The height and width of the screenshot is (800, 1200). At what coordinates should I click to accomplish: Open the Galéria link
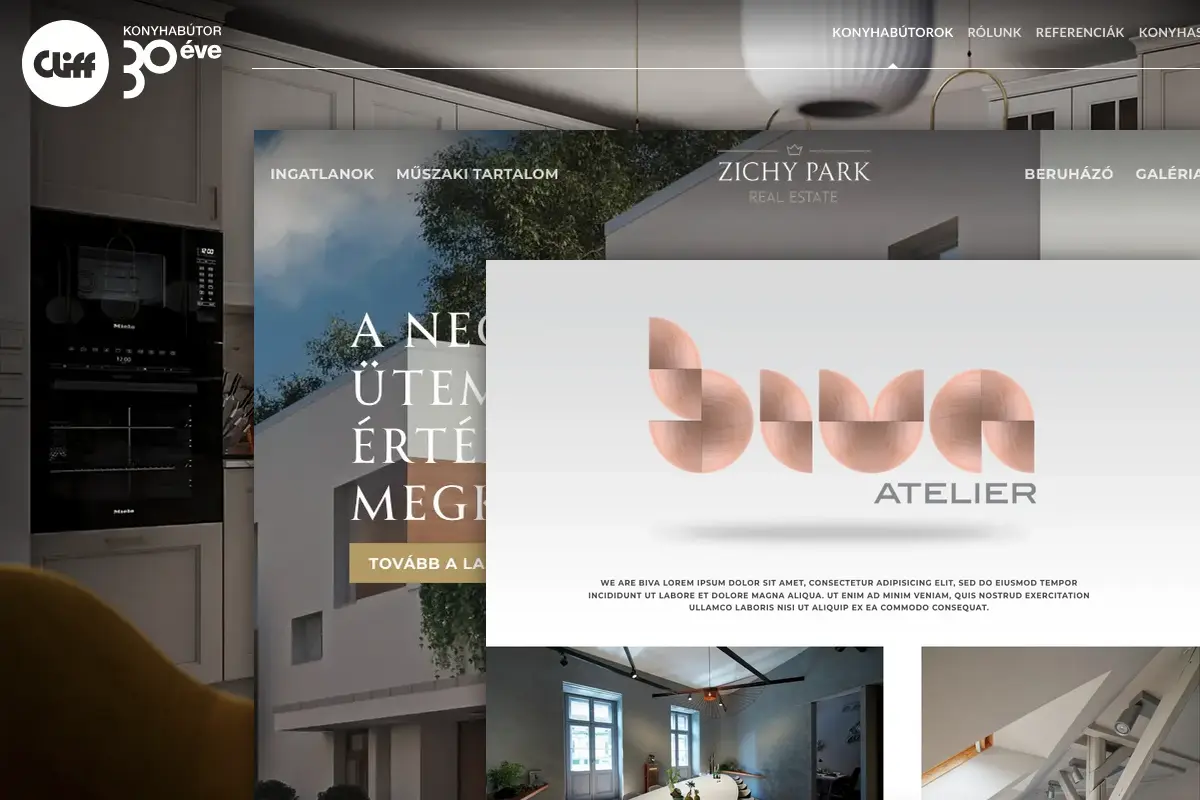click(x=1167, y=174)
